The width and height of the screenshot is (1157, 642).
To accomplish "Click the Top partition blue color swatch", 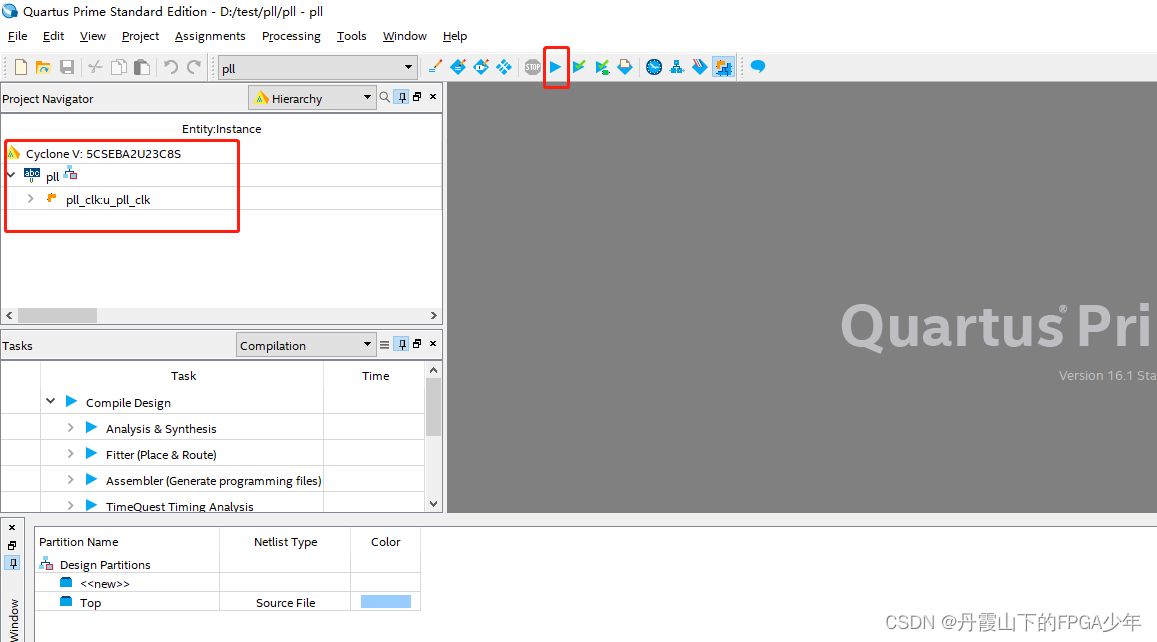I will click(386, 601).
